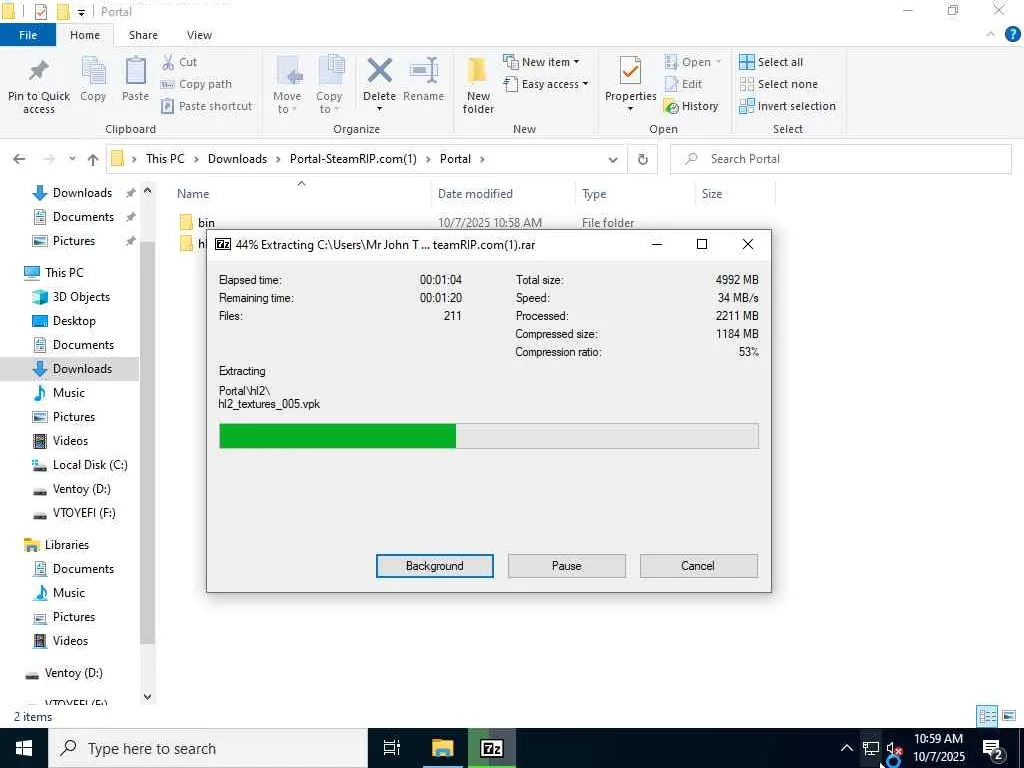This screenshot has width=1024, height=768.
Task: Click the Delete X icon
Action: coord(379,71)
